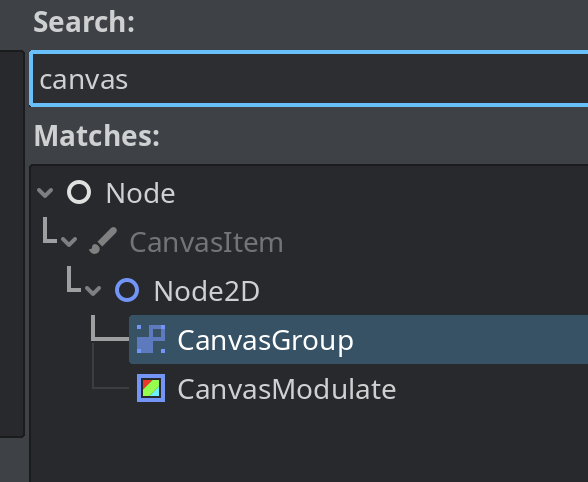Click empty search box area after "canvas"
Image resolution: width=588 pixels, height=482 pixels.
click(x=356, y=79)
